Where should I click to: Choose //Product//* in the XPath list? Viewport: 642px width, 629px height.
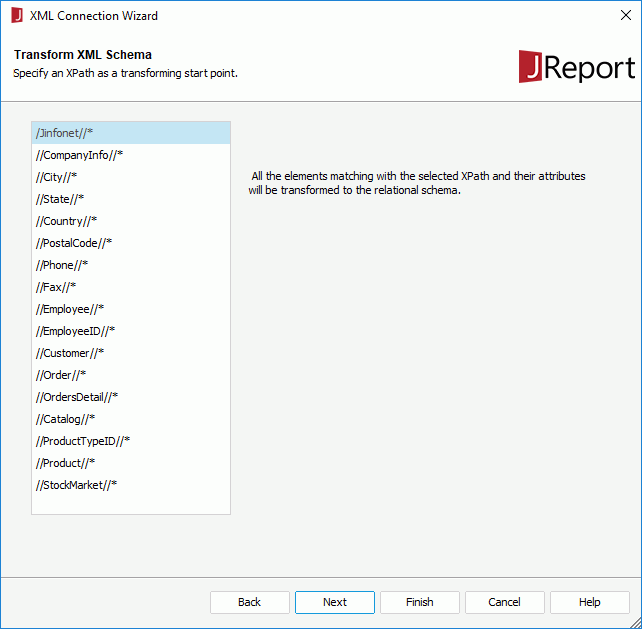131,463
